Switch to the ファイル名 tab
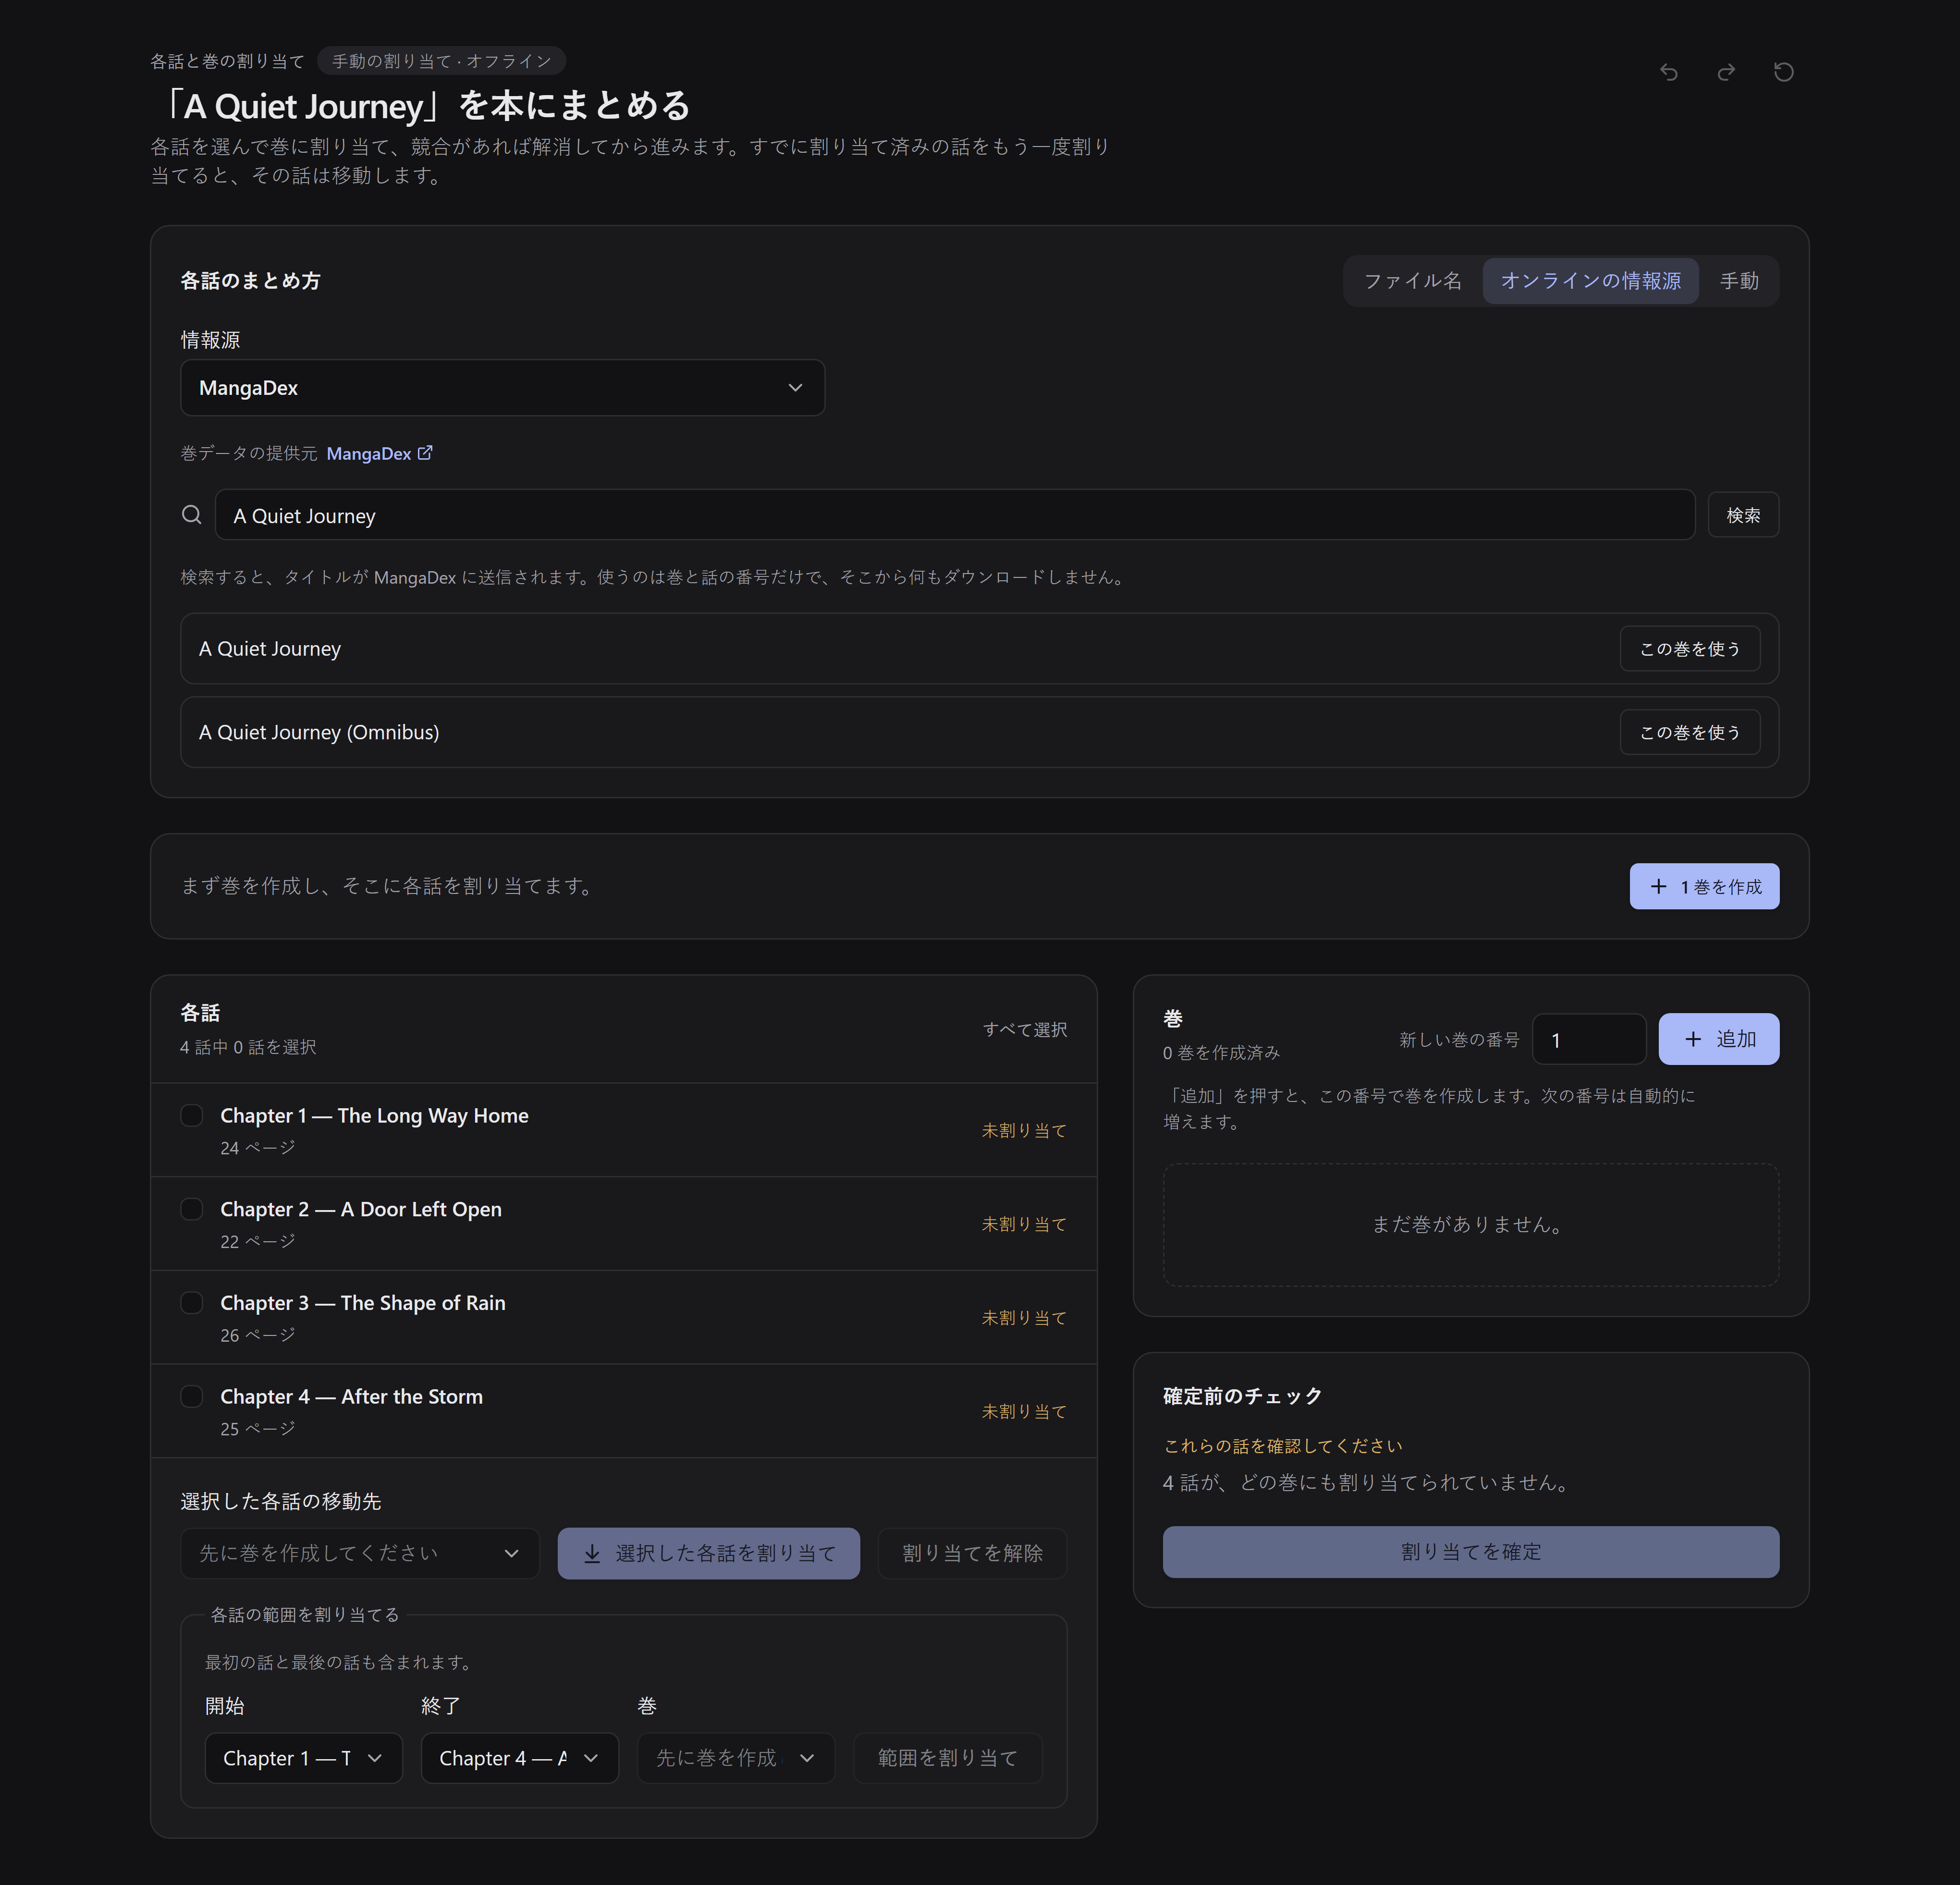Screen dimensions: 1960x1885 pyautogui.click(x=1412, y=281)
